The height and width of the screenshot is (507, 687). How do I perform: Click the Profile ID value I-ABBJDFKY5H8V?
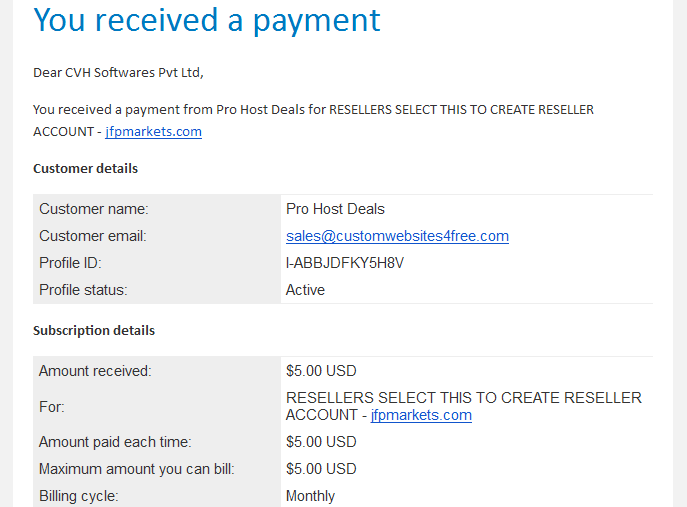345,263
